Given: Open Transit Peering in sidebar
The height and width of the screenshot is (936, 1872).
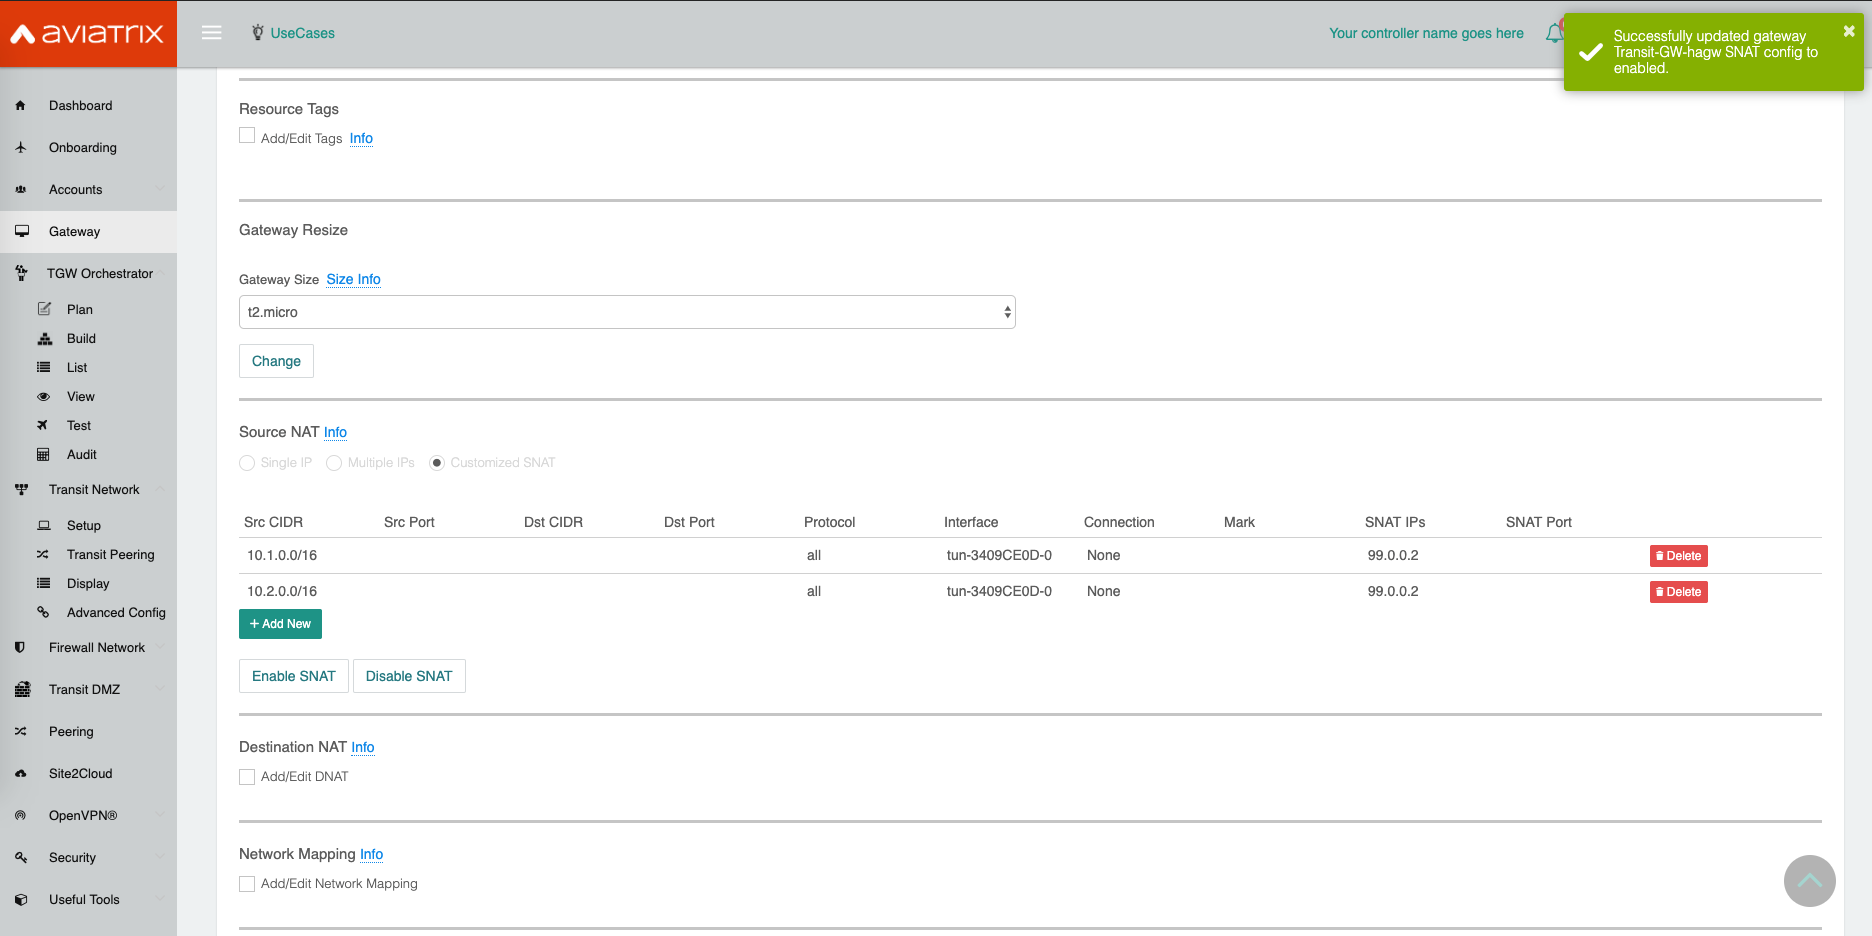Looking at the screenshot, I should (110, 555).
